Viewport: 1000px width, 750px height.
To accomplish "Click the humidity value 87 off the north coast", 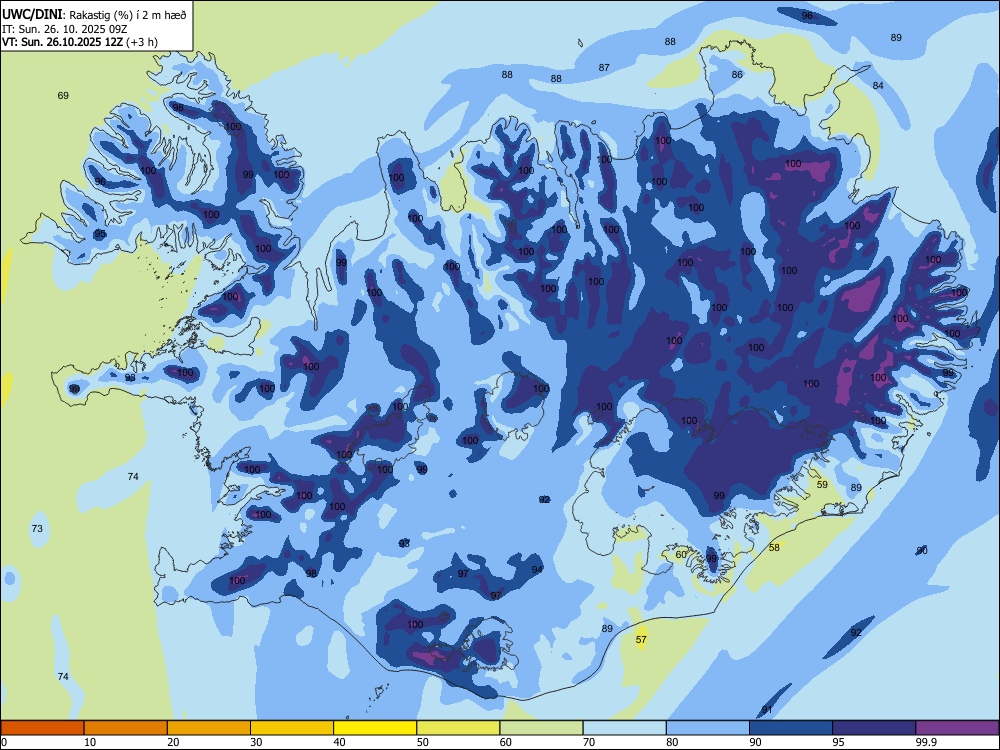I will [604, 68].
